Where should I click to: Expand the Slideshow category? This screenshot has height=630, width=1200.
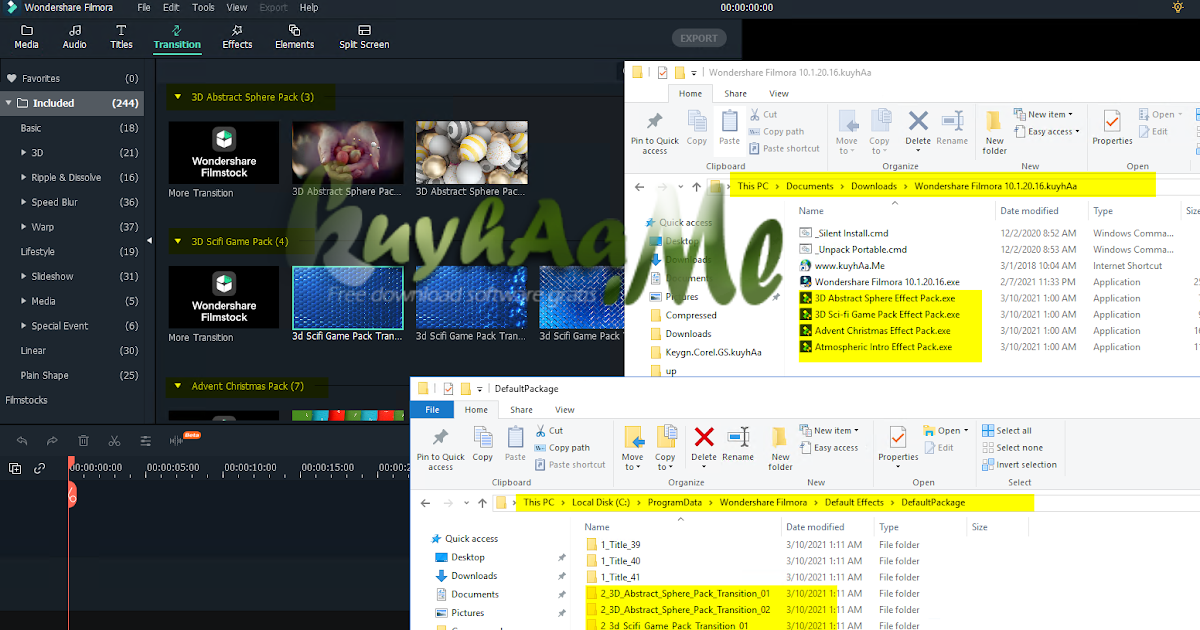(24, 276)
